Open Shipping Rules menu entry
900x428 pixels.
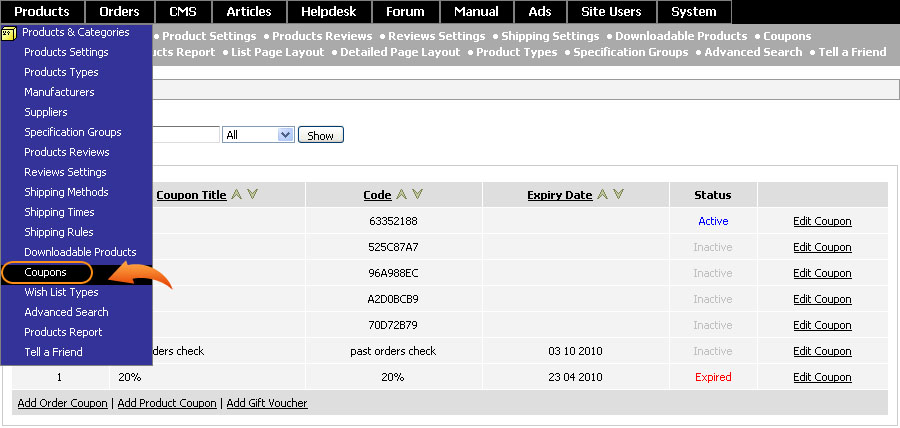(x=59, y=232)
